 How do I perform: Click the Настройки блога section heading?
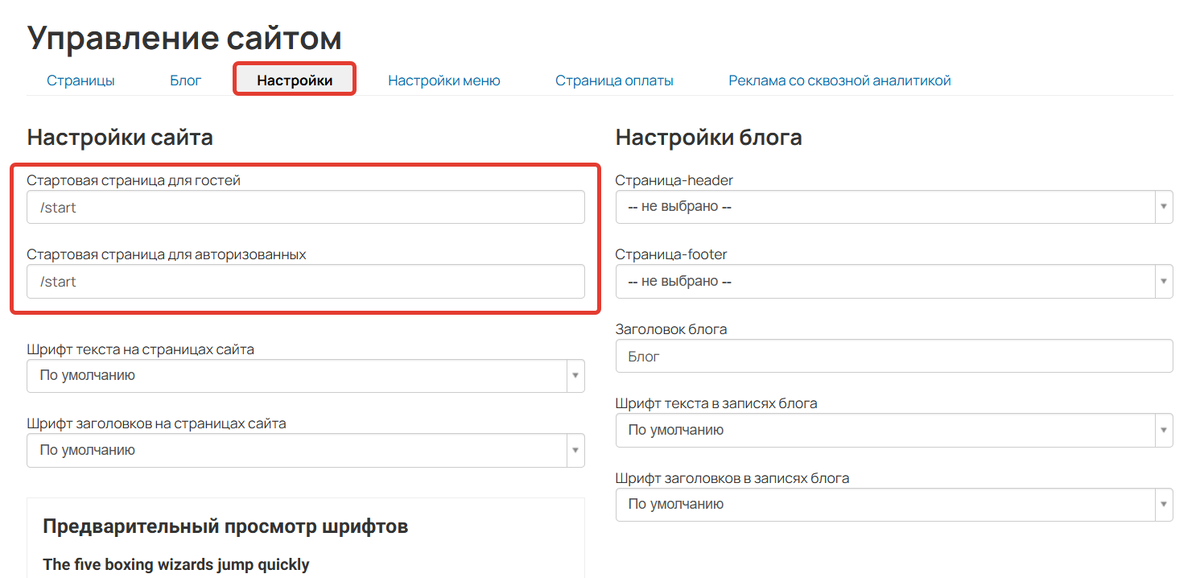pos(709,138)
